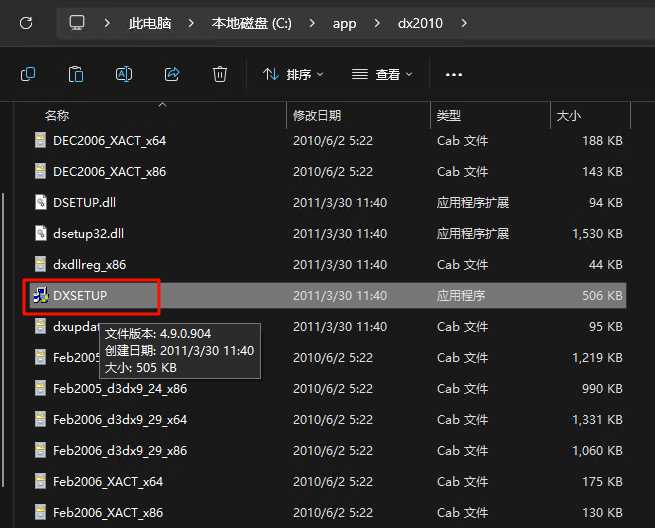
Task: Sort by 大小 column header
Action: coord(569,115)
